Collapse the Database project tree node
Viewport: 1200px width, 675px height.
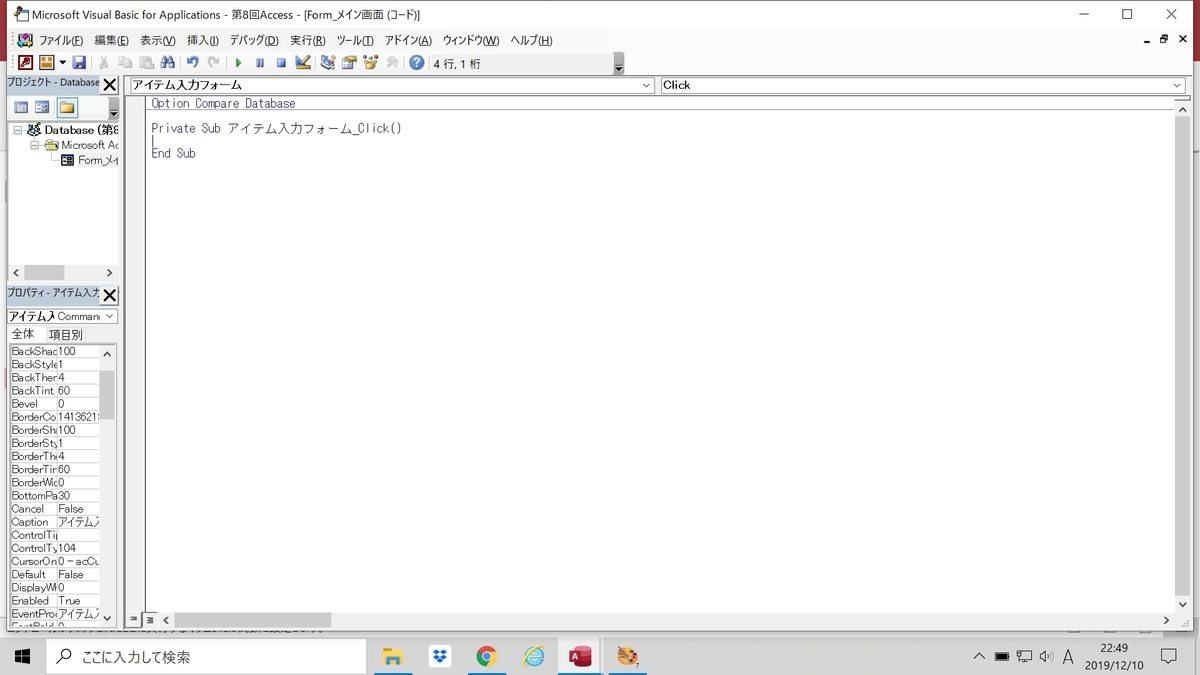[17, 130]
